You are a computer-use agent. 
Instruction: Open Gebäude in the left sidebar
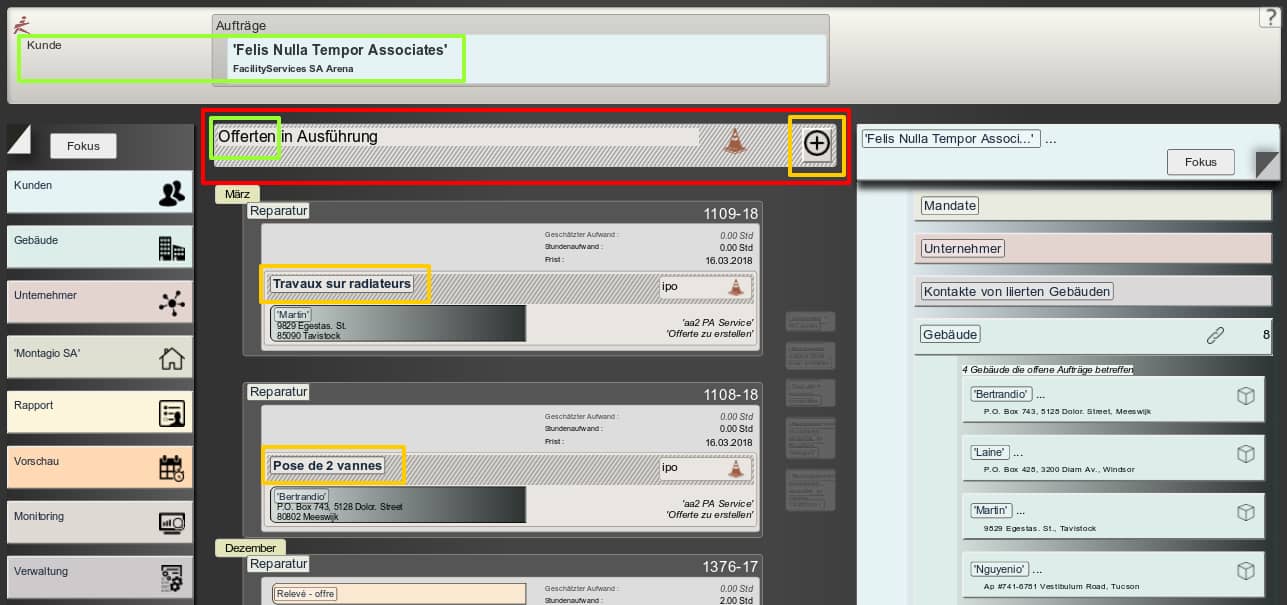click(99, 247)
